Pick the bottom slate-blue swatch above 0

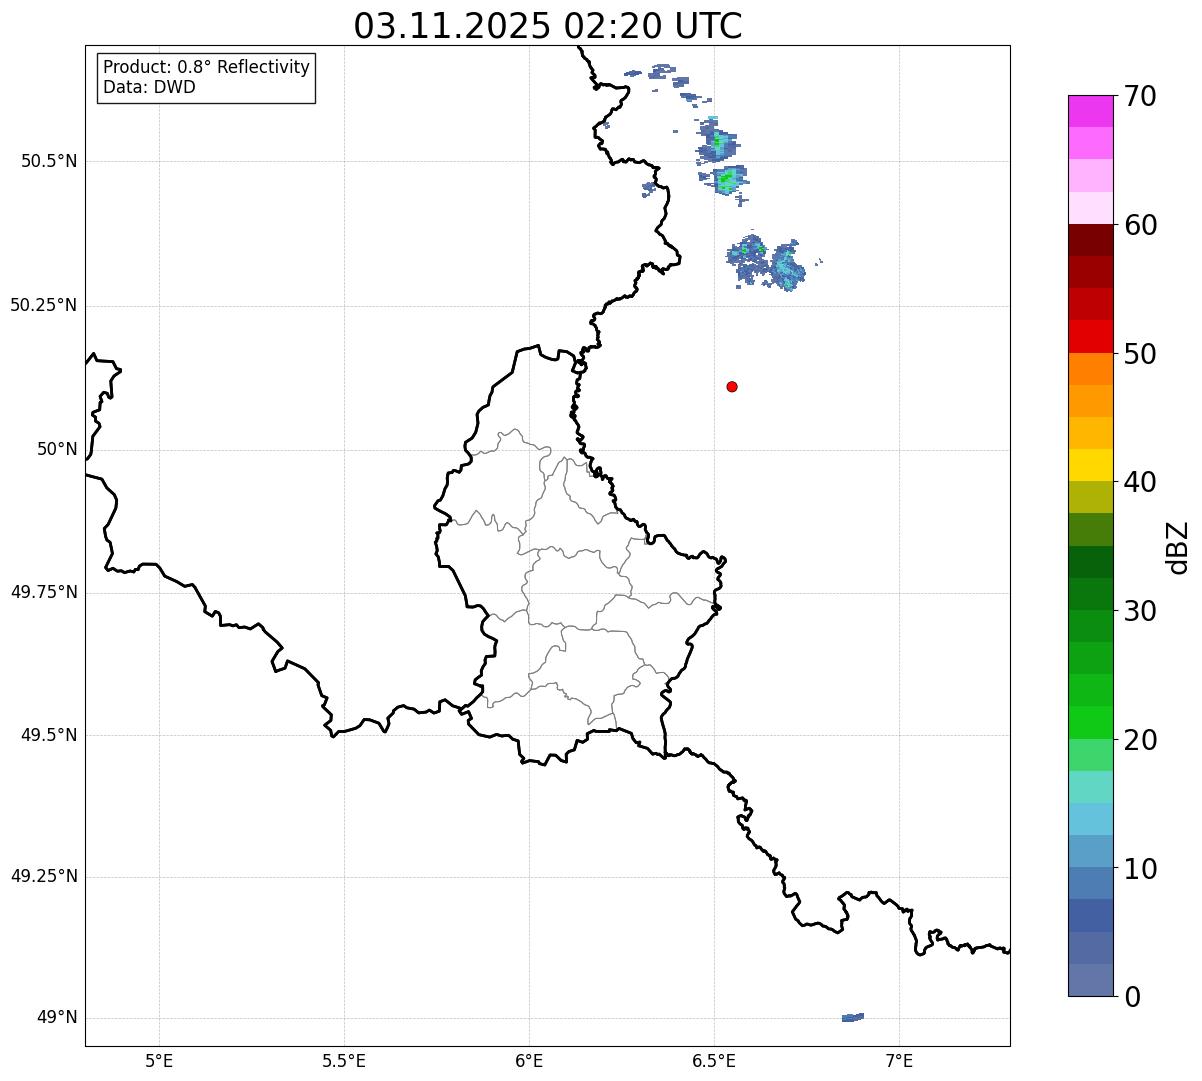pos(1090,980)
